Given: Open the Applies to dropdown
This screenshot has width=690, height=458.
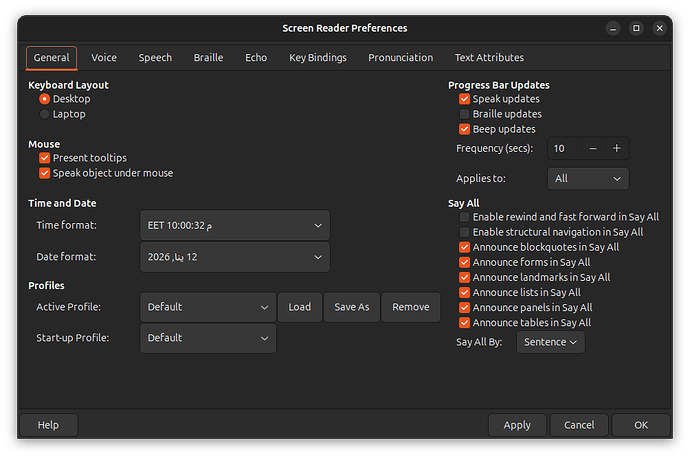Looking at the screenshot, I should [x=588, y=178].
